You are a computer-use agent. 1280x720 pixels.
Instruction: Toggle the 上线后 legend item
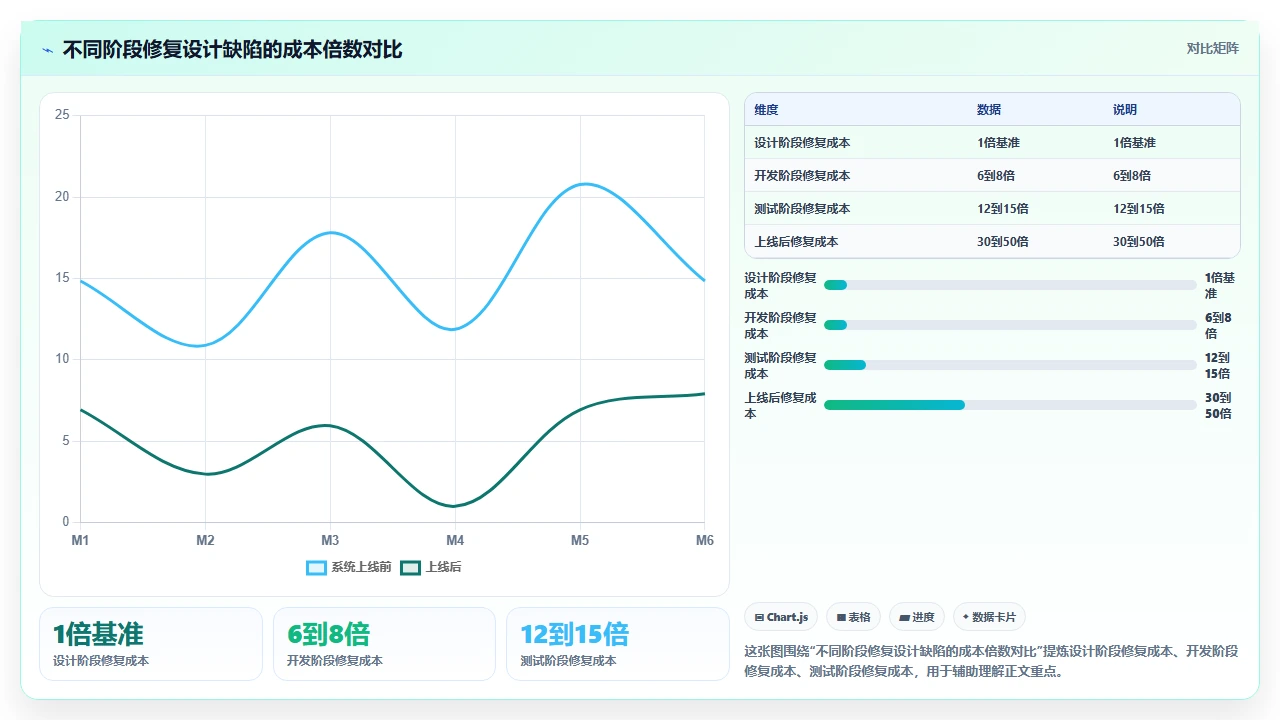click(431, 567)
